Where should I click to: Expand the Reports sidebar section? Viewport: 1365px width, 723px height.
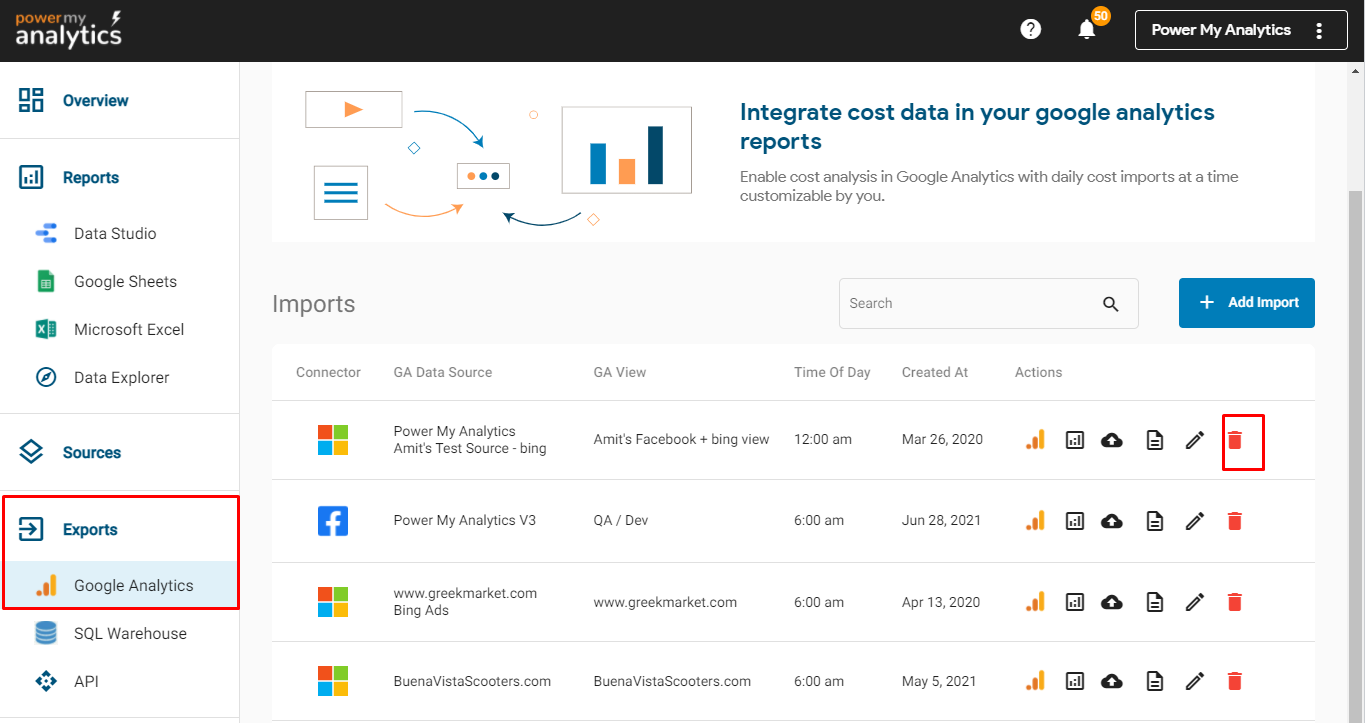[x=90, y=178]
